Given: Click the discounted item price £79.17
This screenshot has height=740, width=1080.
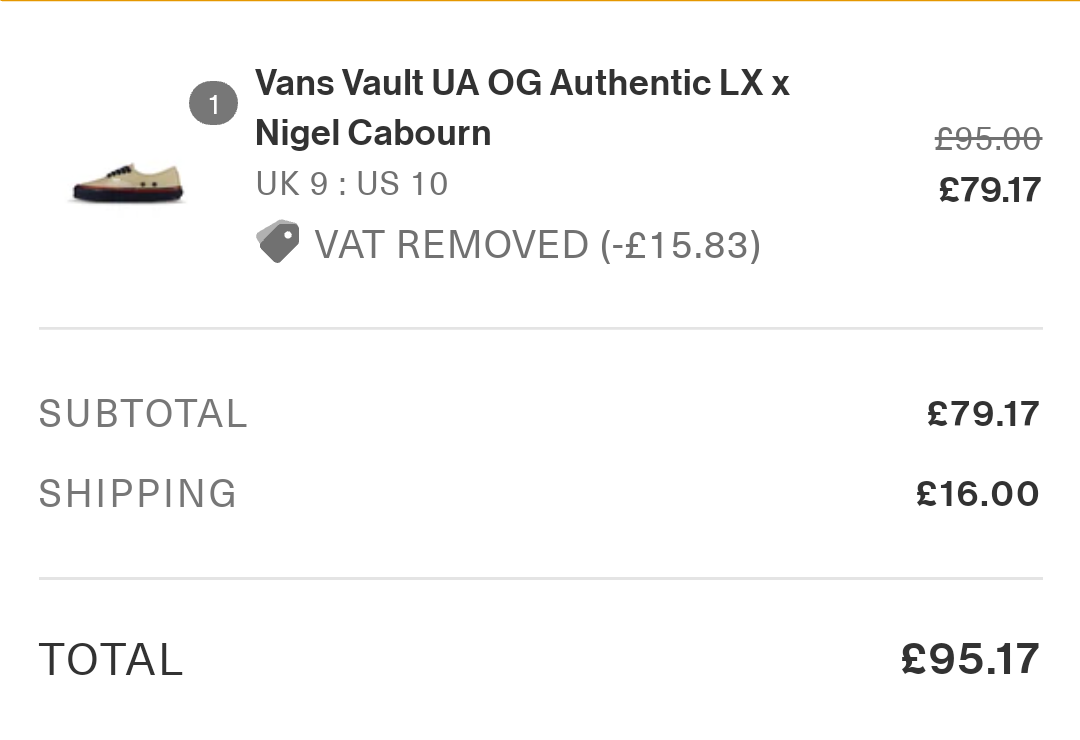Looking at the screenshot, I should (989, 189).
